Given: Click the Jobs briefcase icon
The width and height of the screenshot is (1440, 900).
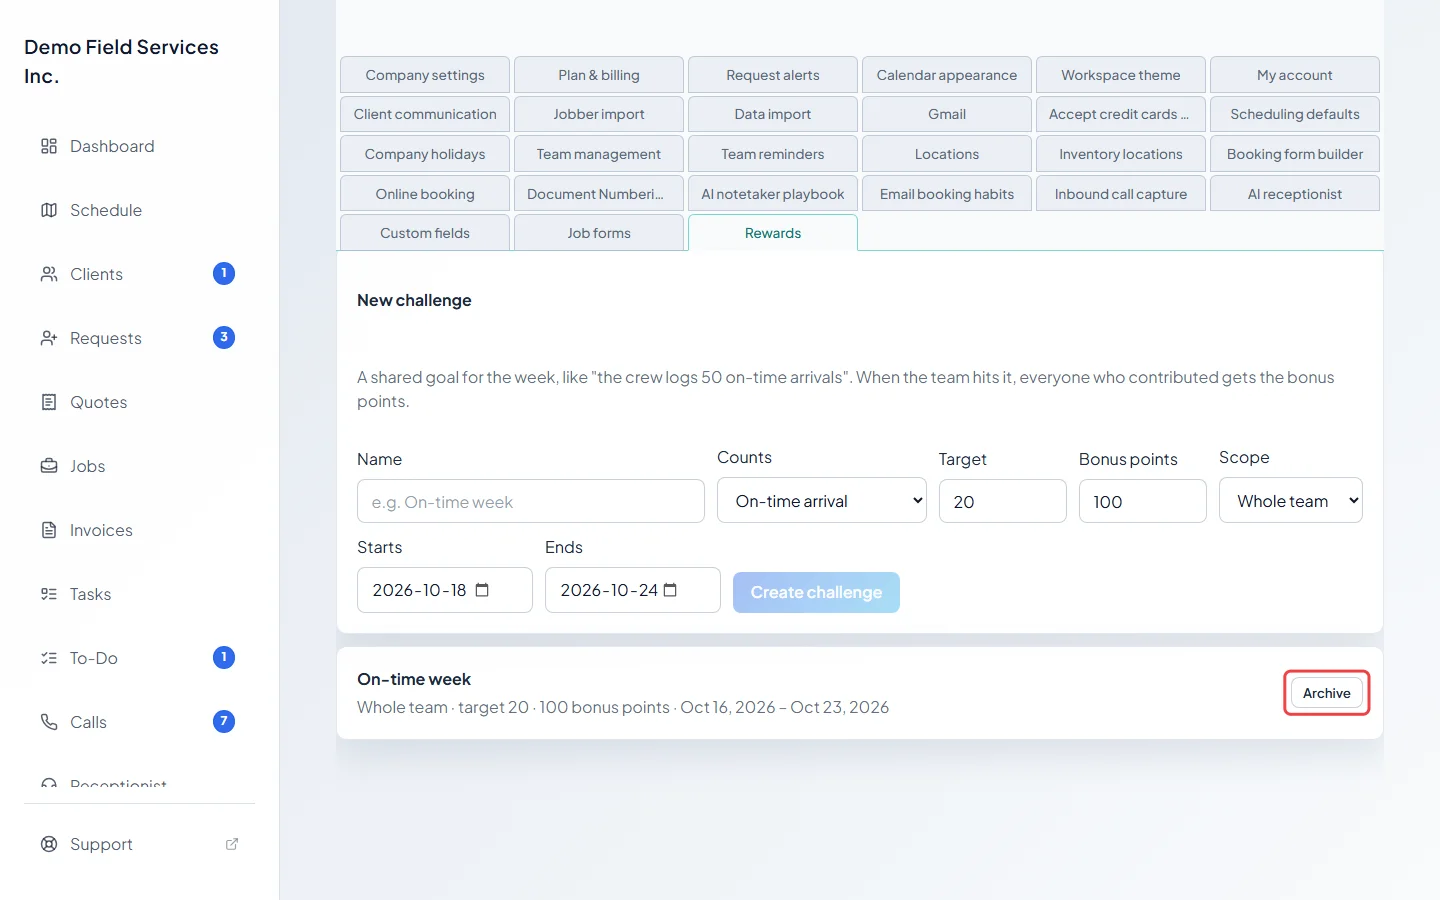Looking at the screenshot, I should click(49, 466).
